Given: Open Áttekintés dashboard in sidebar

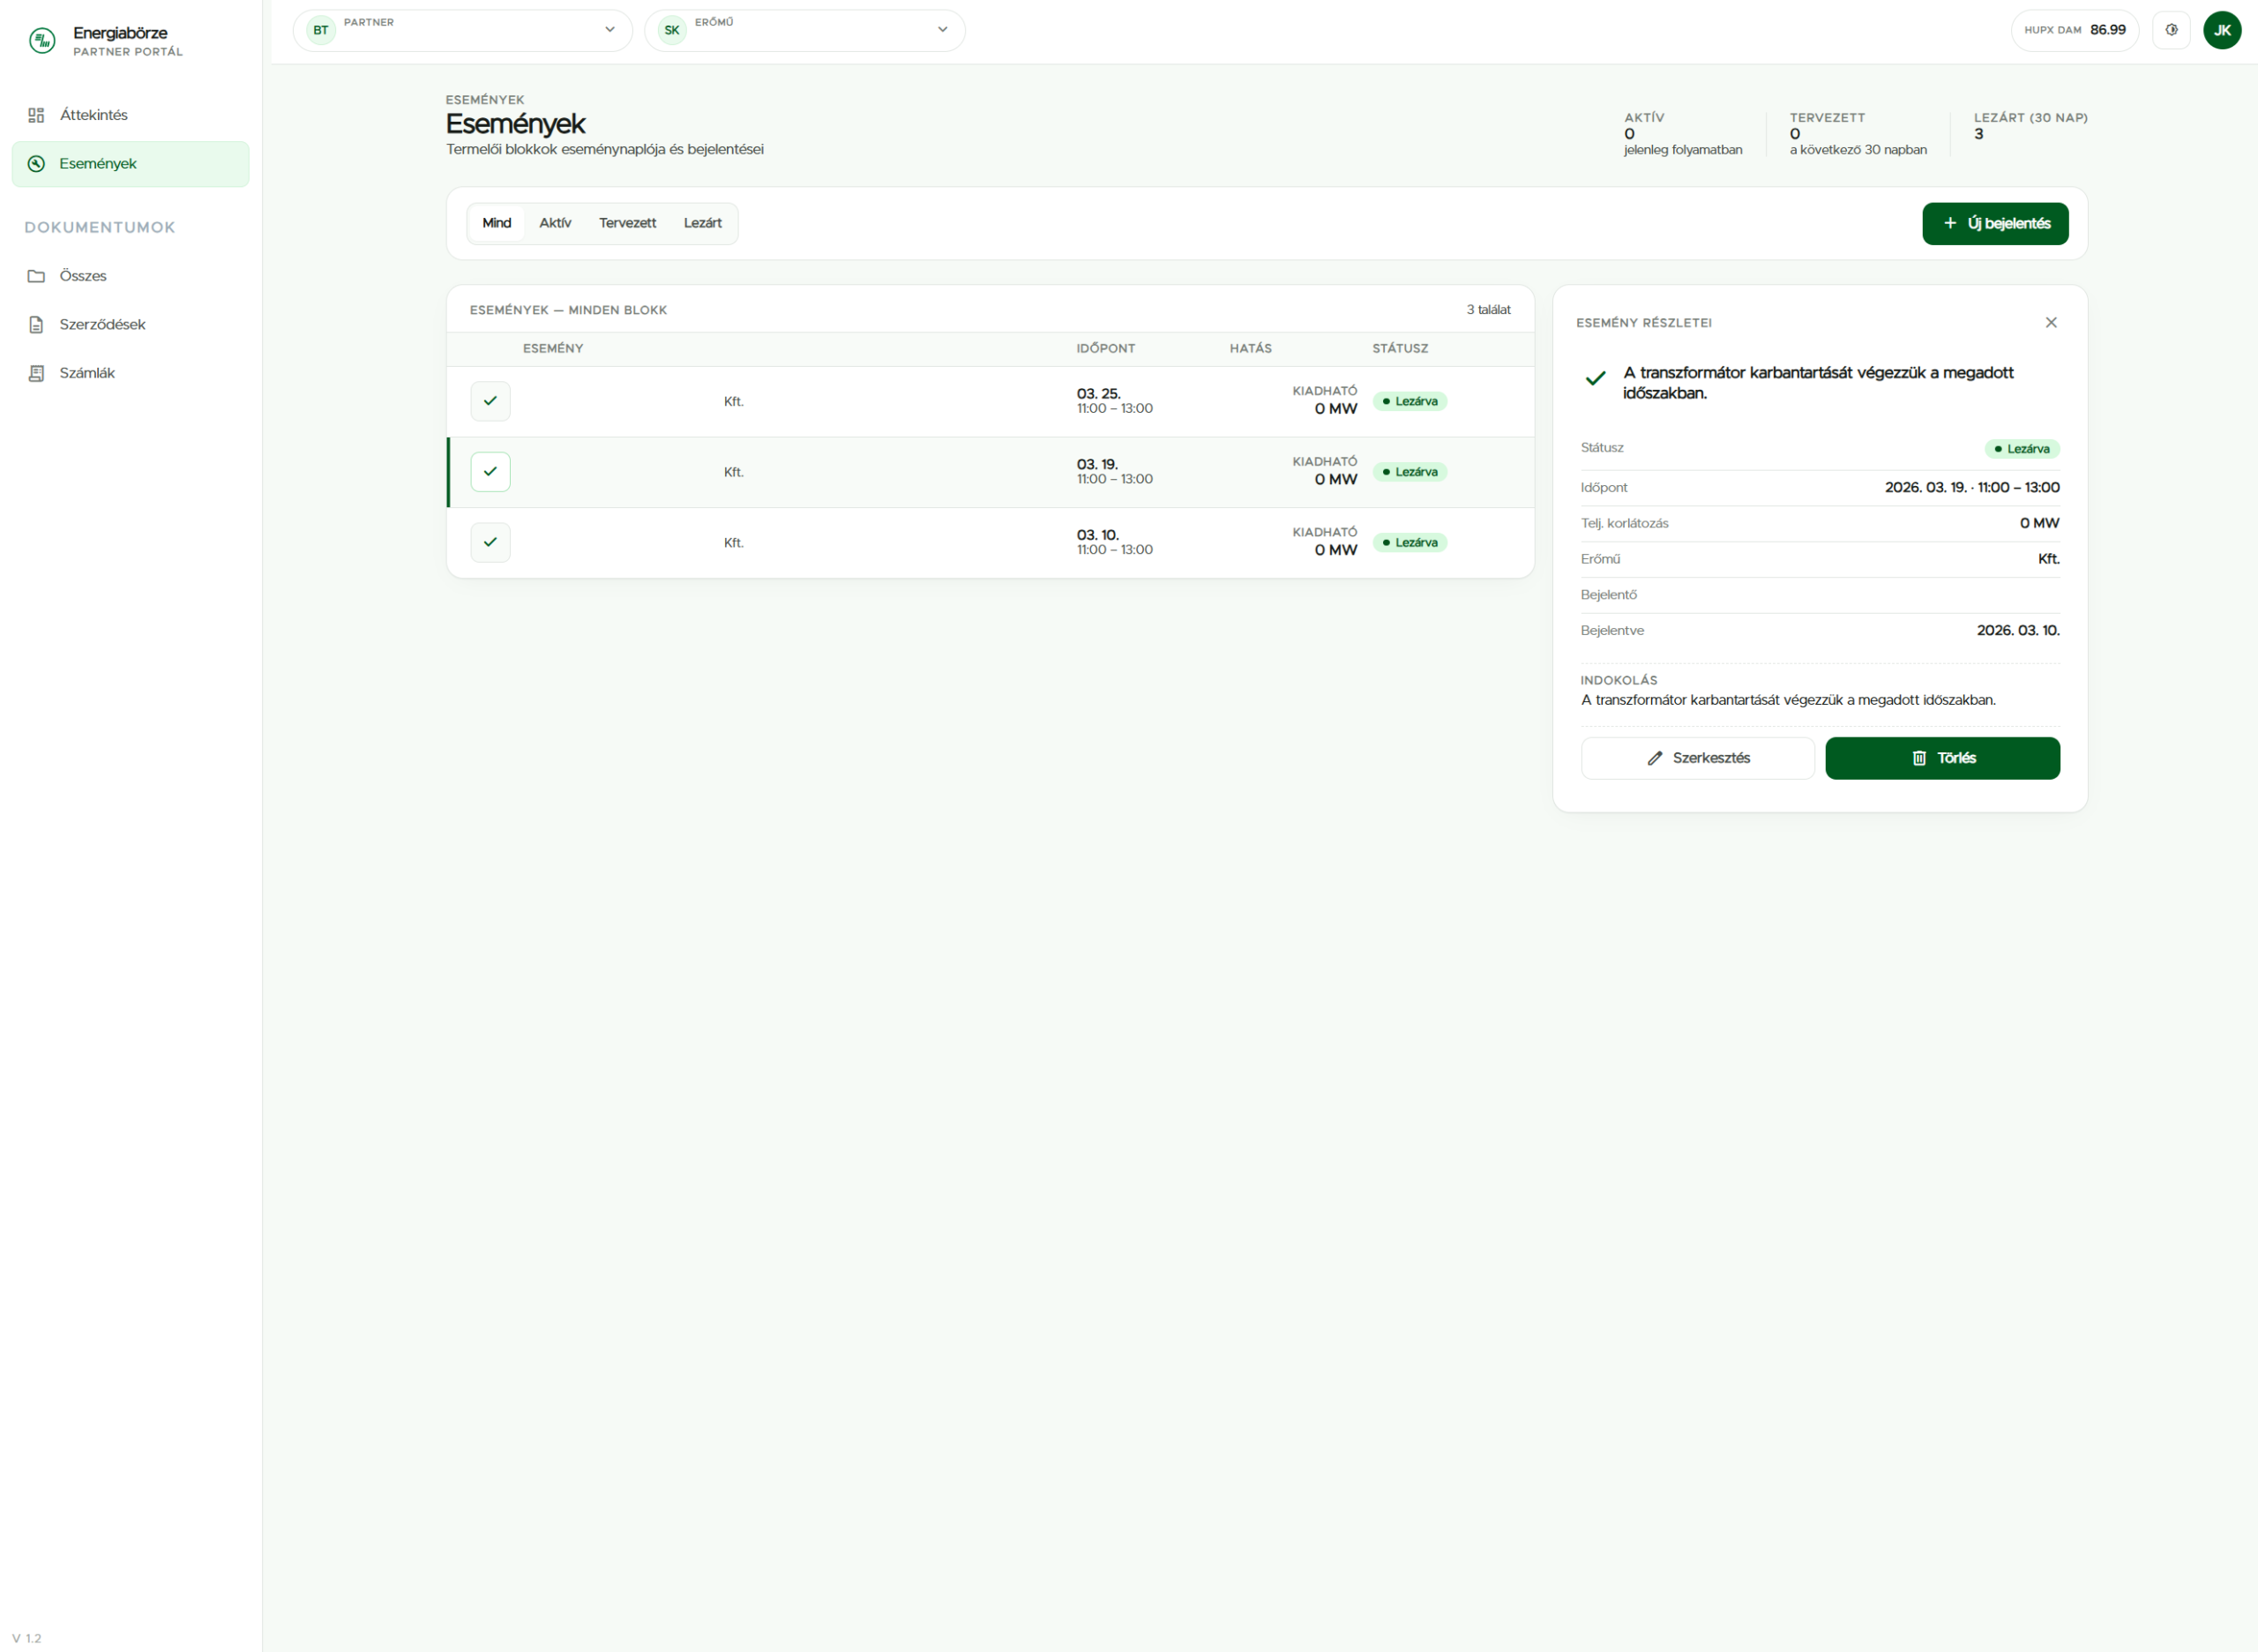Looking at the screenshot, I should pyautogui.click(x=130, y=115).
